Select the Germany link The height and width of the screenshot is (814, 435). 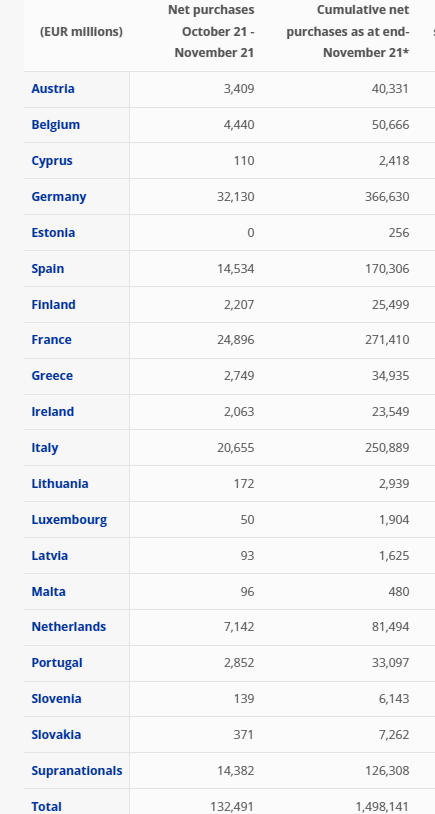(x=59, y=197)
